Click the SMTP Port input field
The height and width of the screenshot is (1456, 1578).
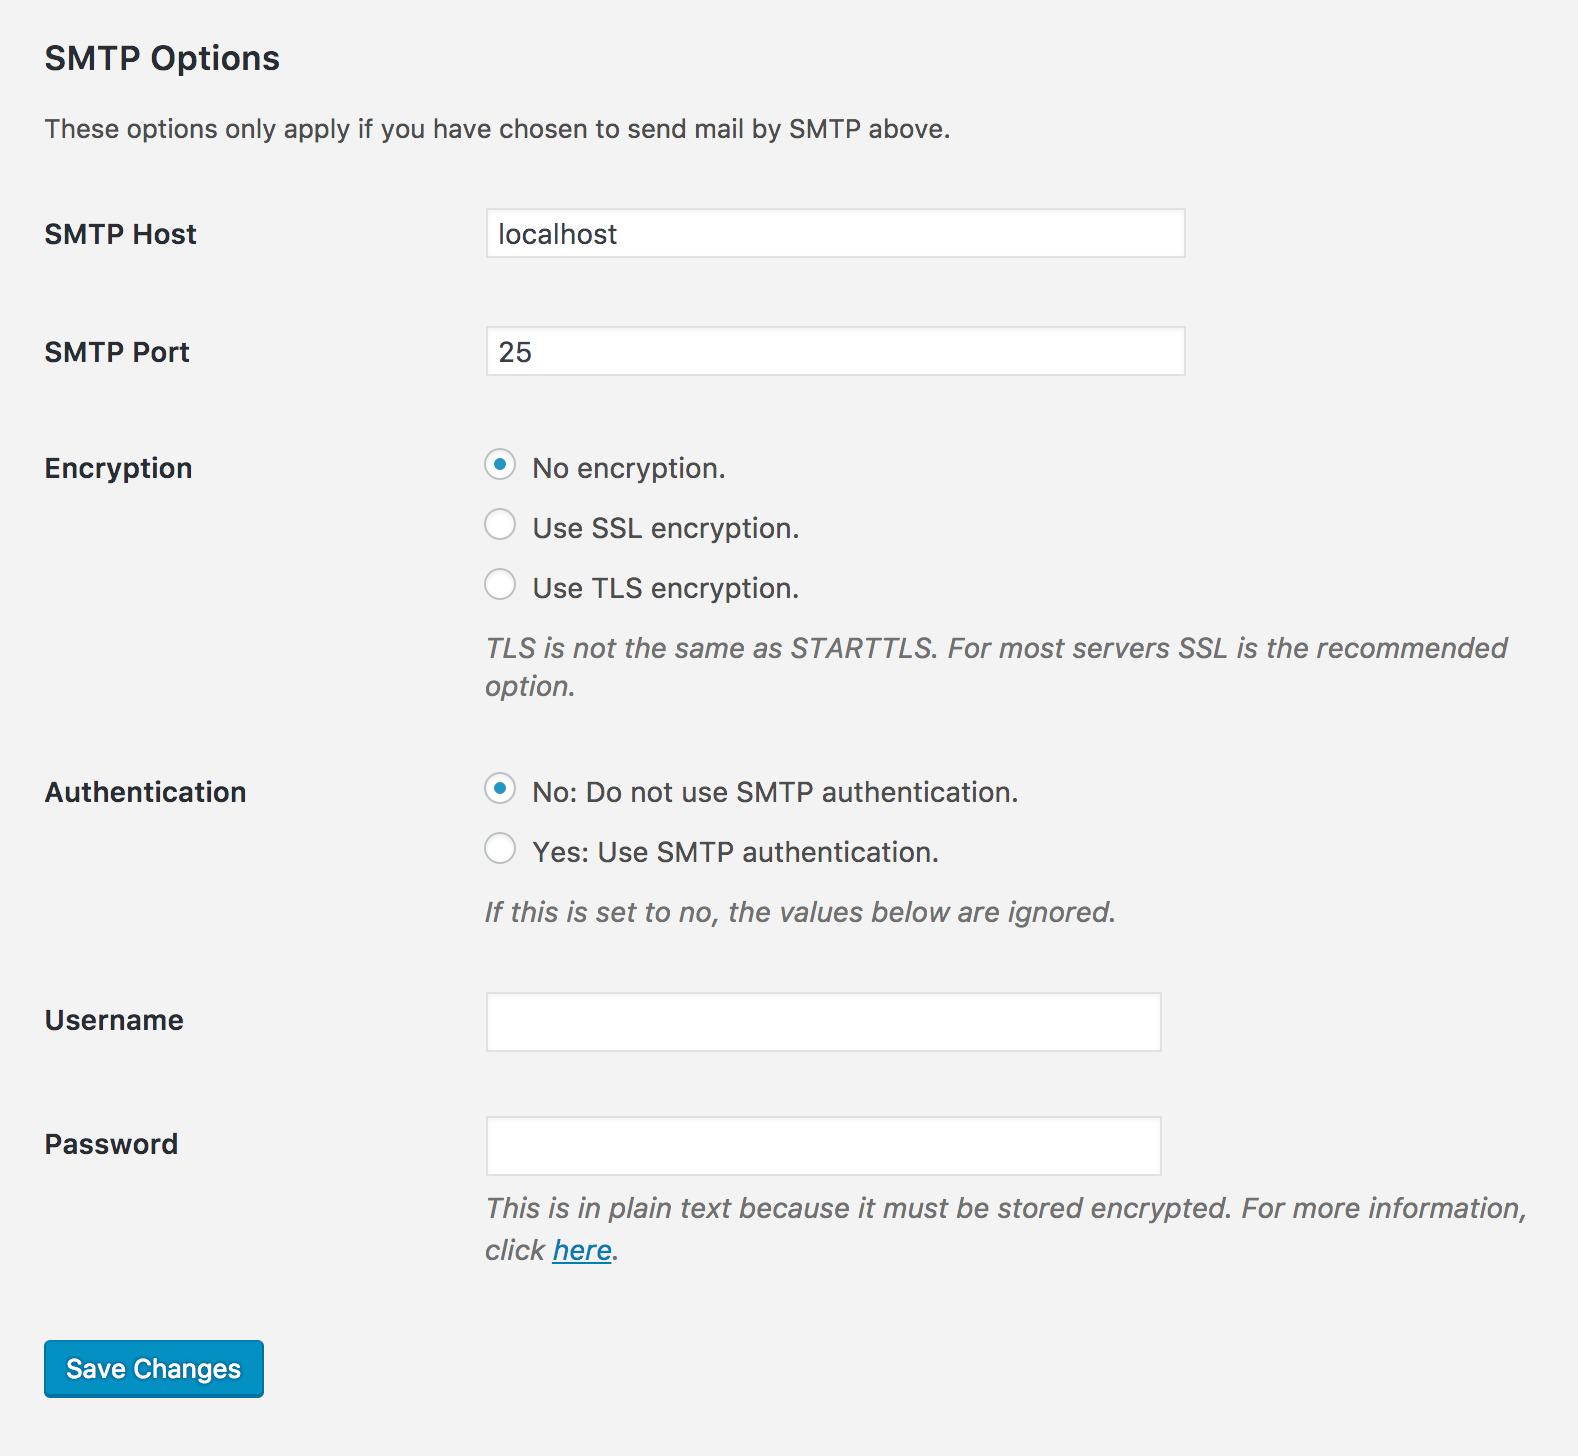tap(835, 352)
